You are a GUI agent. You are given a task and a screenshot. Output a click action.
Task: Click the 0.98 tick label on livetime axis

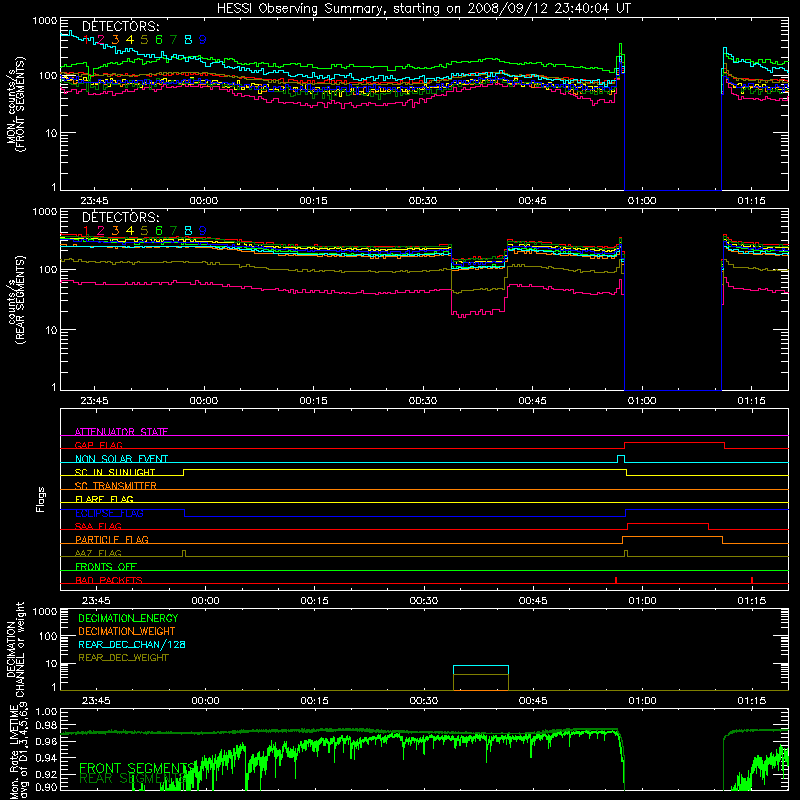coord(46,726)
